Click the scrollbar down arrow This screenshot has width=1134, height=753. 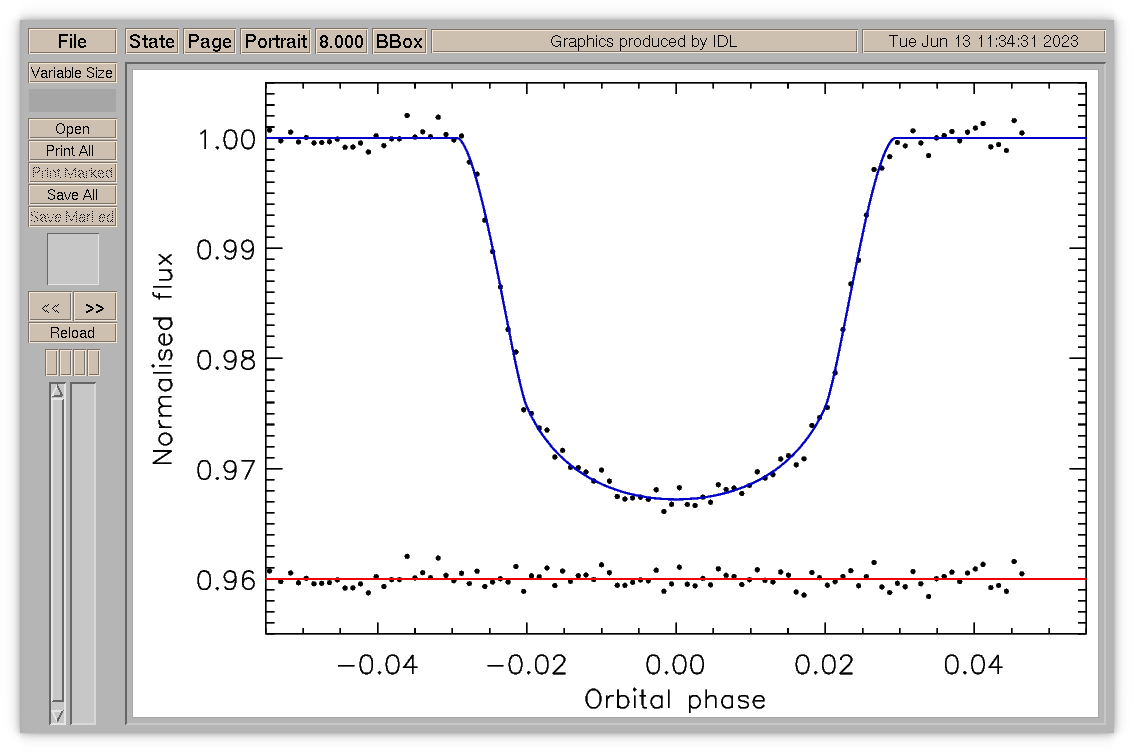(x=58, y=716)
